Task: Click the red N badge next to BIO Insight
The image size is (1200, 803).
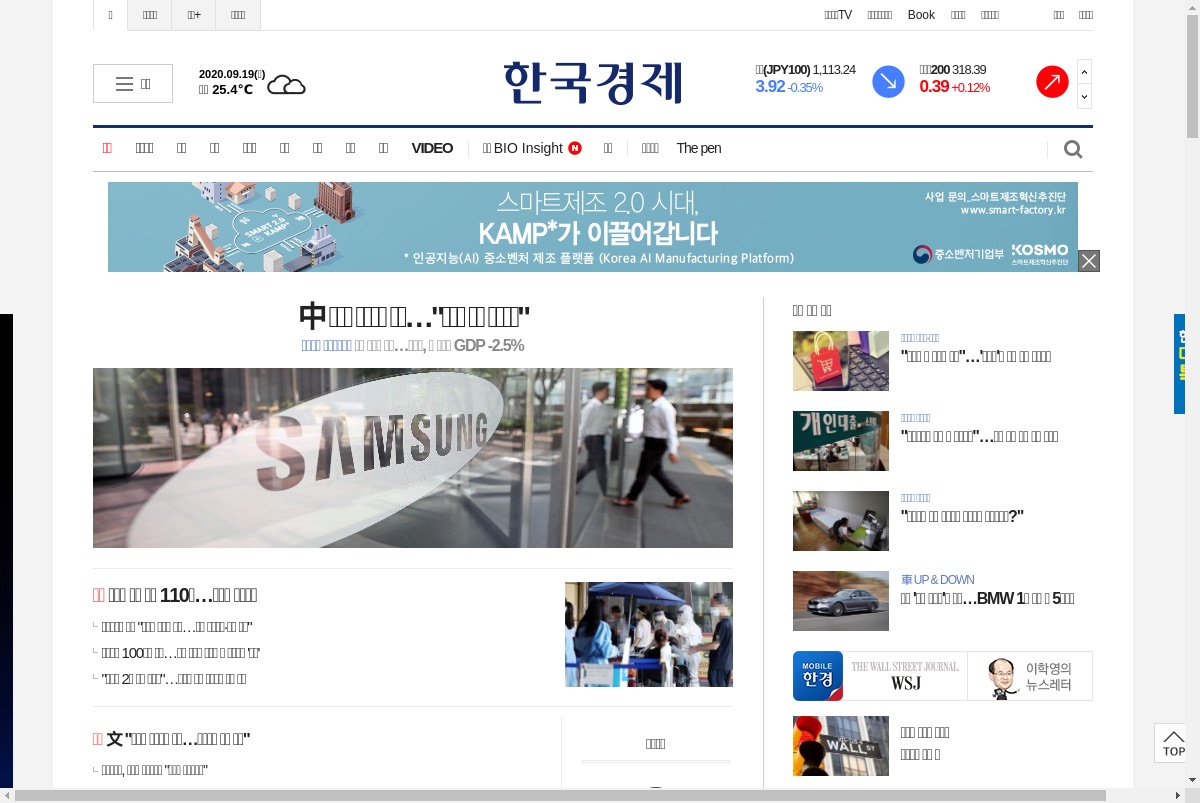Action: 575,148
